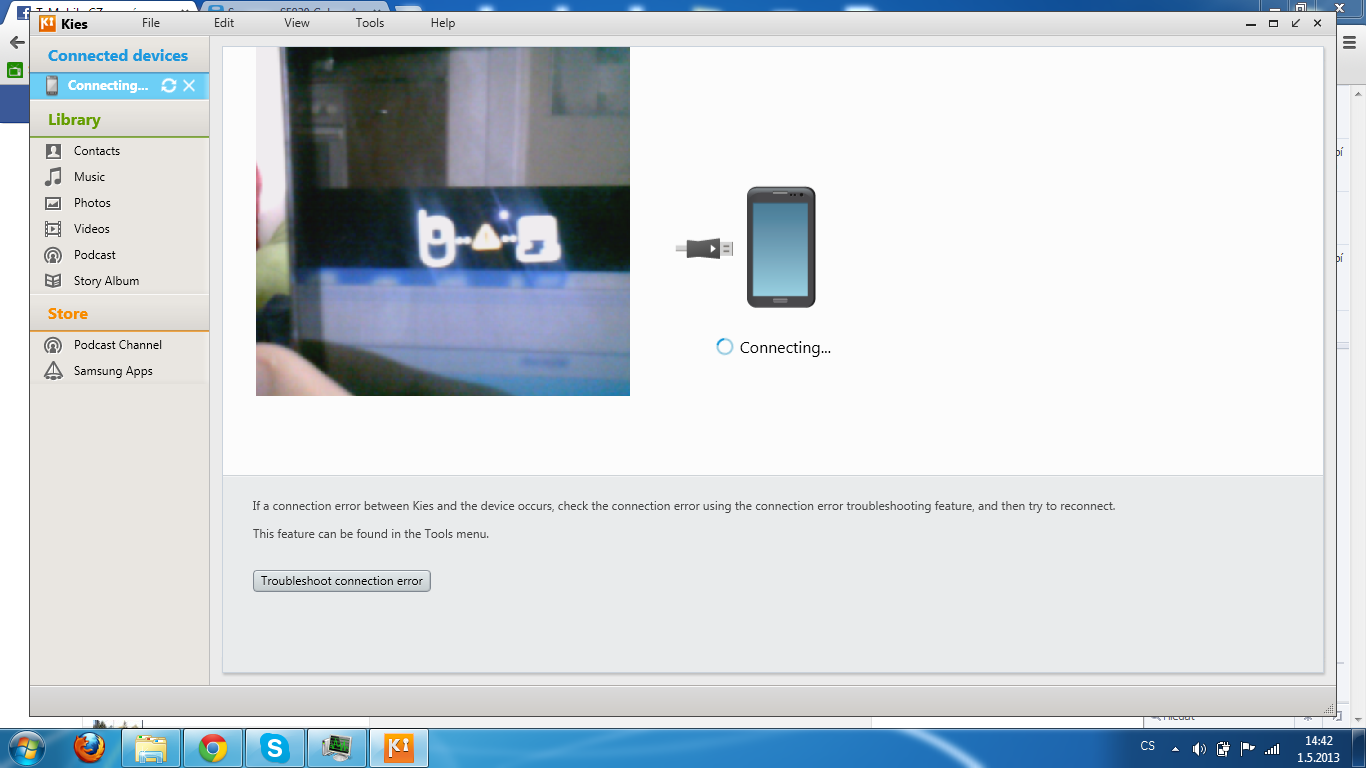The image size is (1366, 768).
Task: Open the Music icon in the Library
Action: [x=53, y=177]
